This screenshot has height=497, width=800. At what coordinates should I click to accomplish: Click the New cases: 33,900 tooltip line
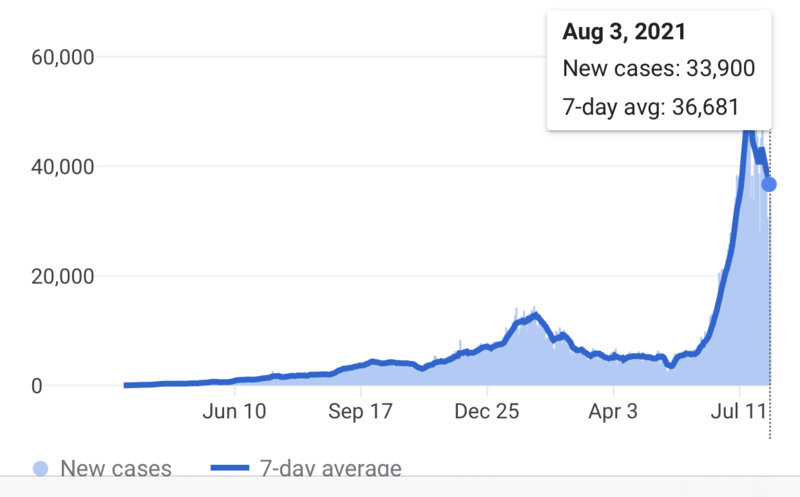658,69
